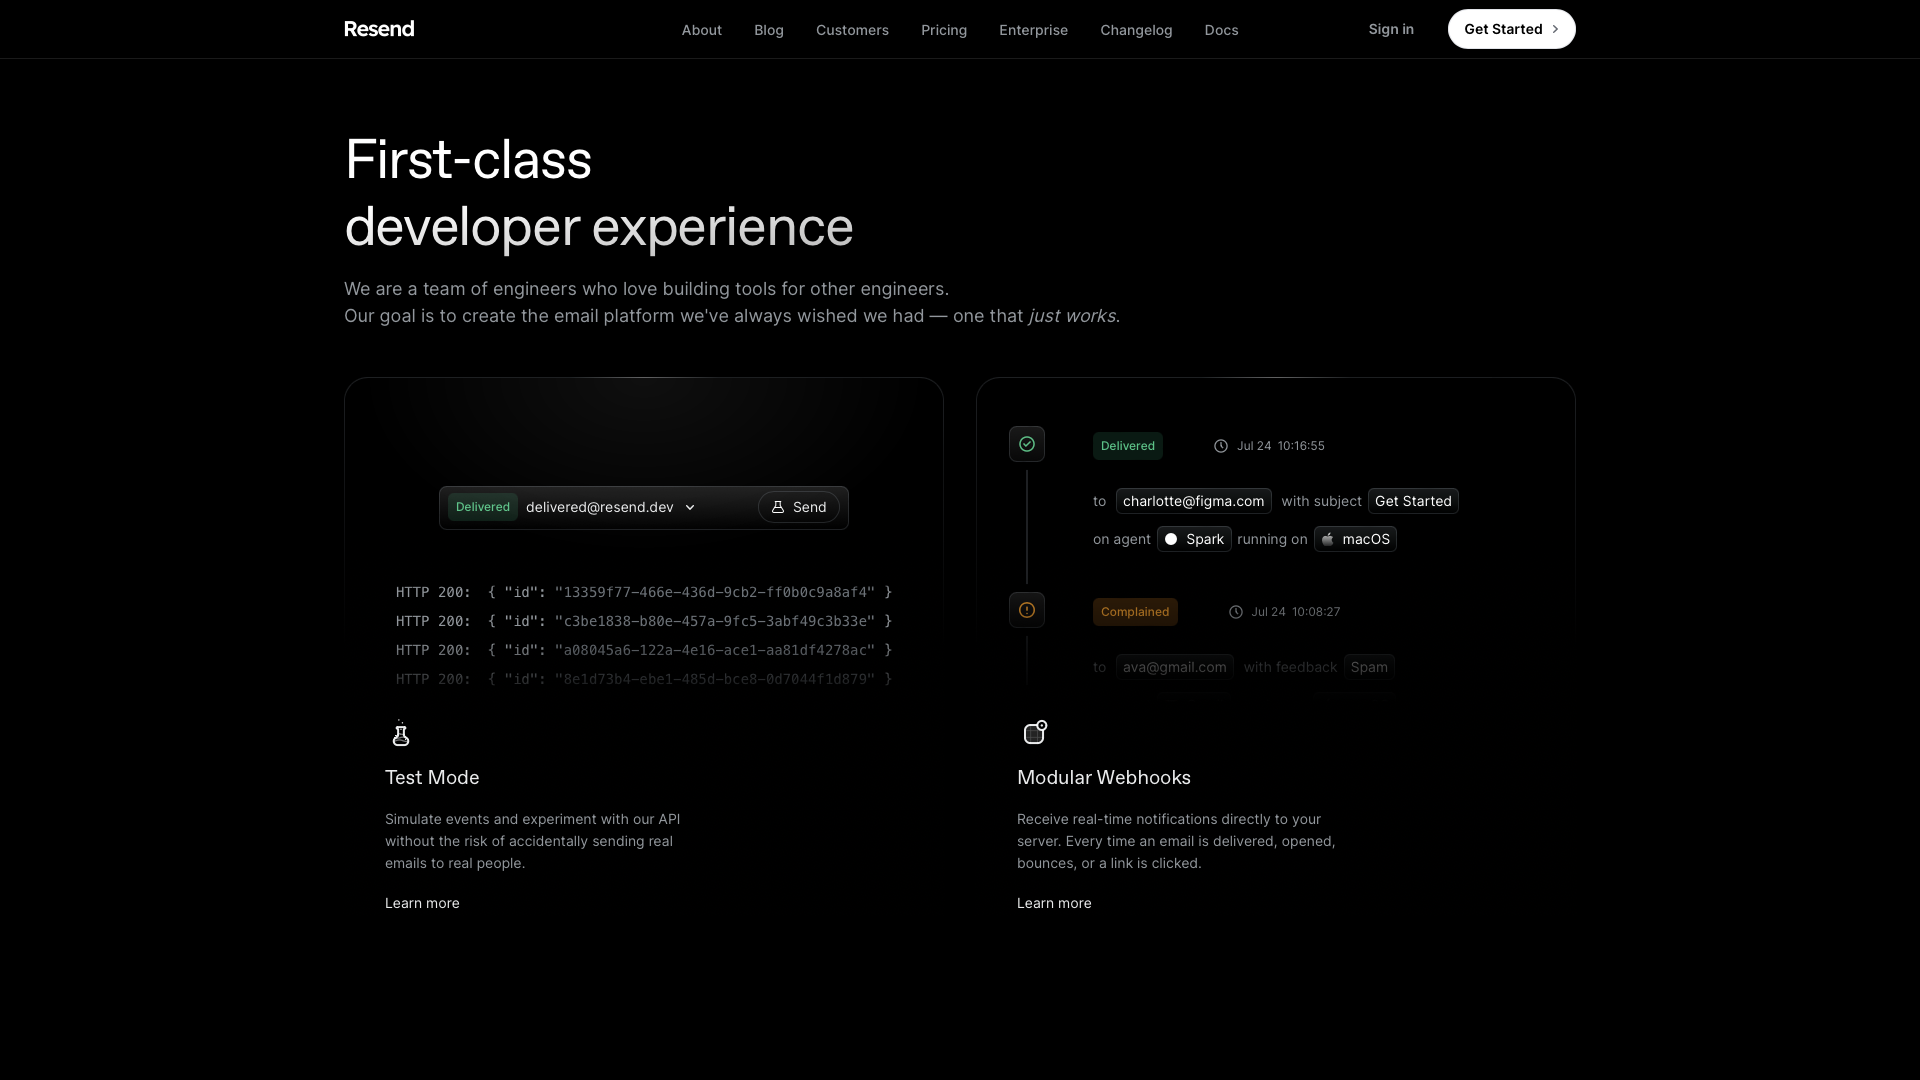
Task: Click the Jul 24 10:08:27 timestamp
Action: pos(1296,612)
